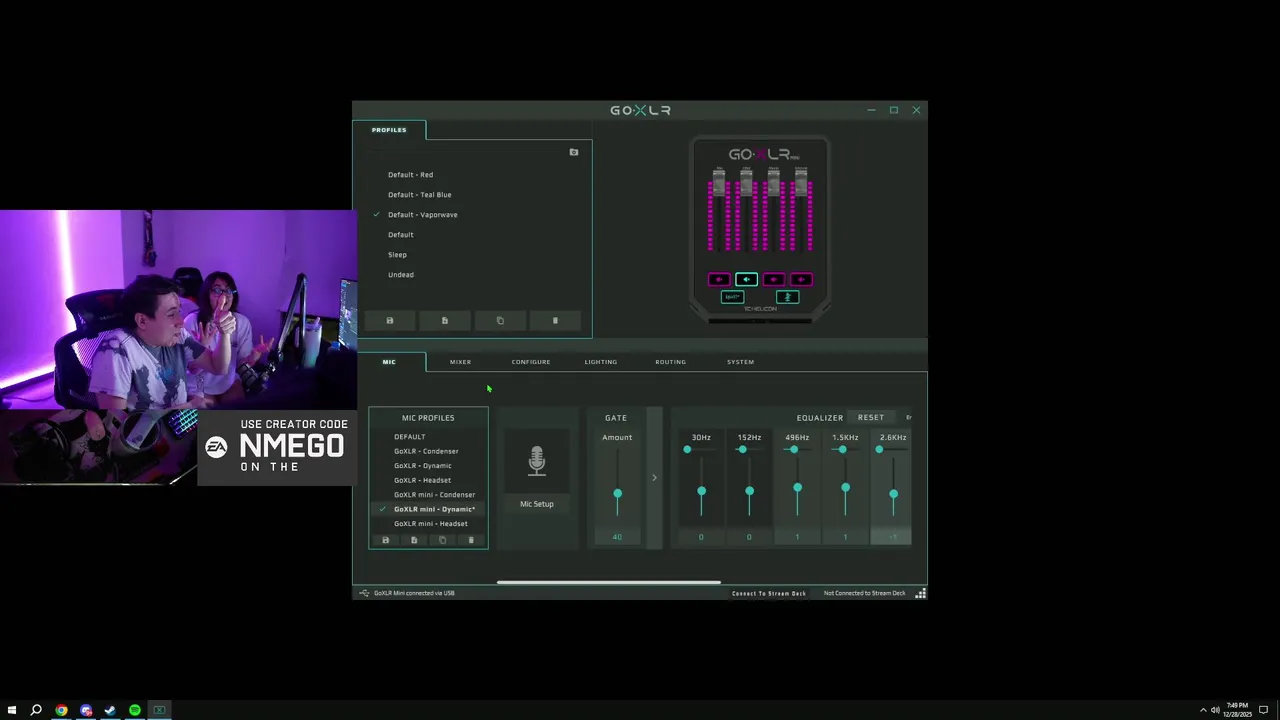The image size is (1280, 720).
Task: Go to the System tab
Action: 740,362
